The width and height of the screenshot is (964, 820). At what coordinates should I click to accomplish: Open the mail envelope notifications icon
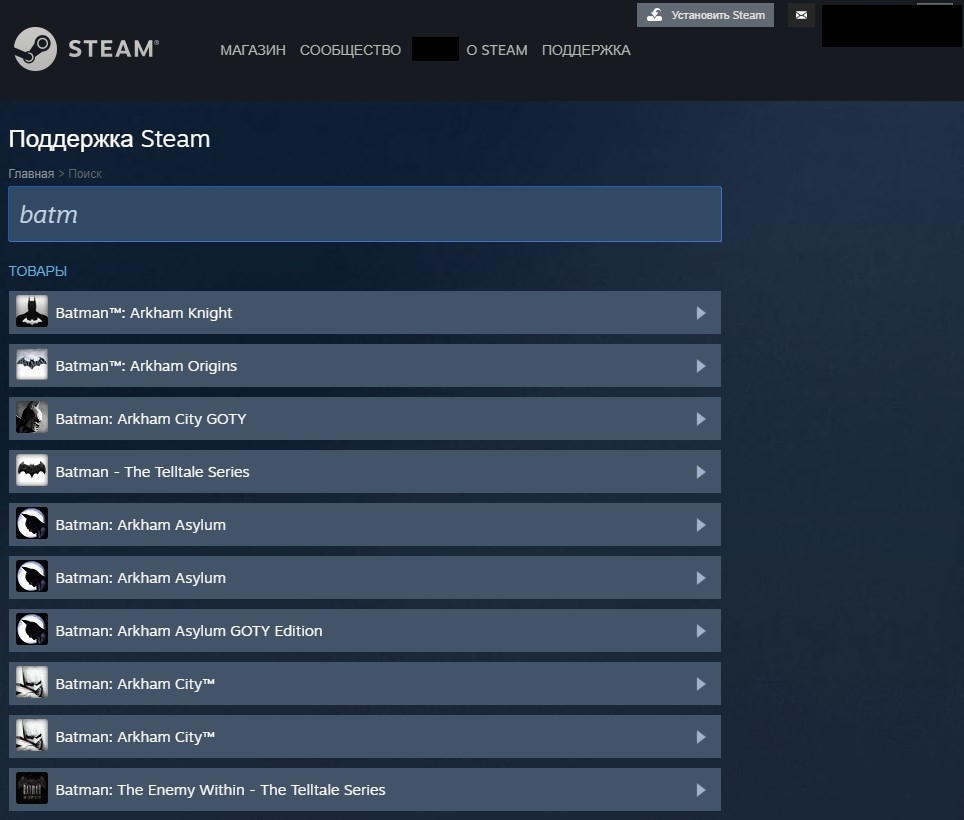click(801, 15)
